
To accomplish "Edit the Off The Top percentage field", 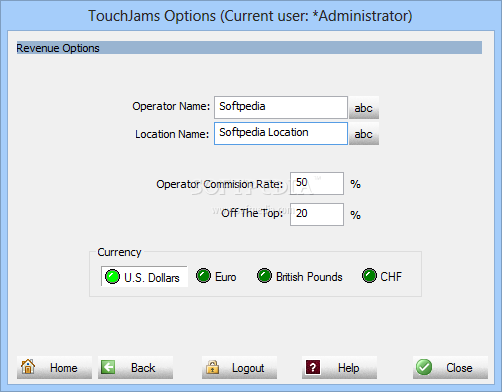I will pyautogui.click(x=317, y=214).
